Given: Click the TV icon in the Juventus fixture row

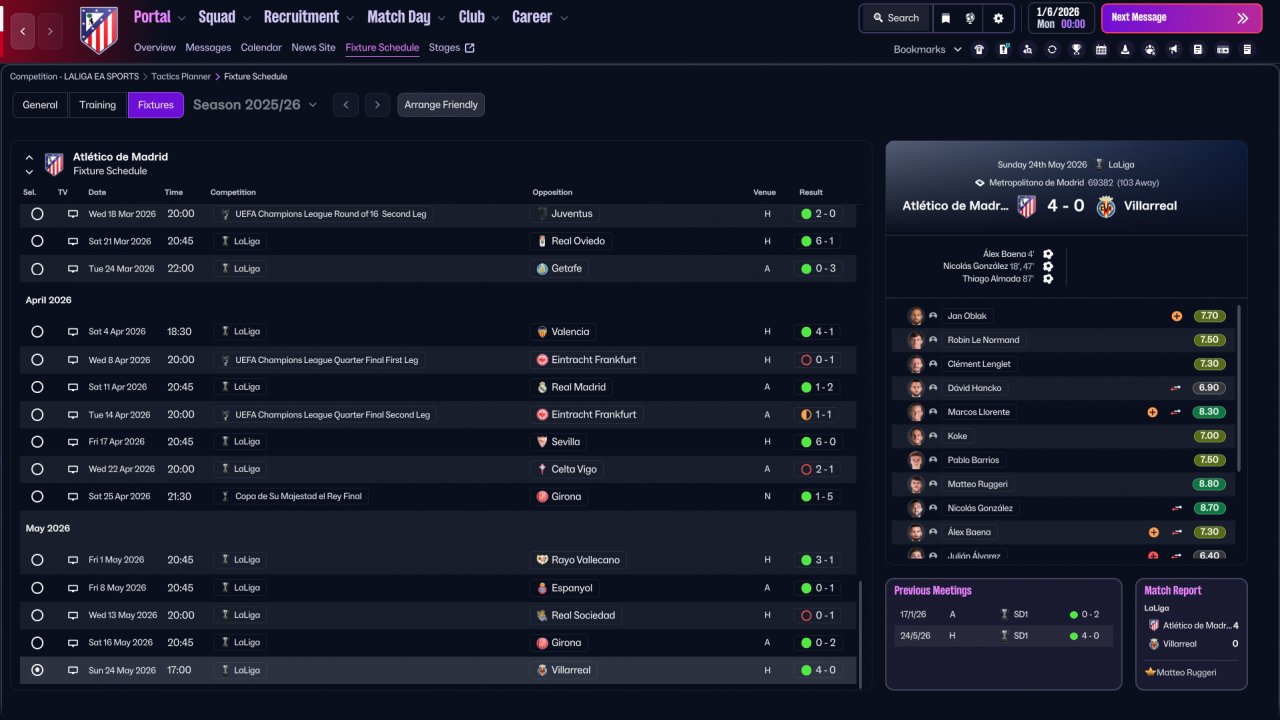Looking at the screenshot, I should [73, 214].
